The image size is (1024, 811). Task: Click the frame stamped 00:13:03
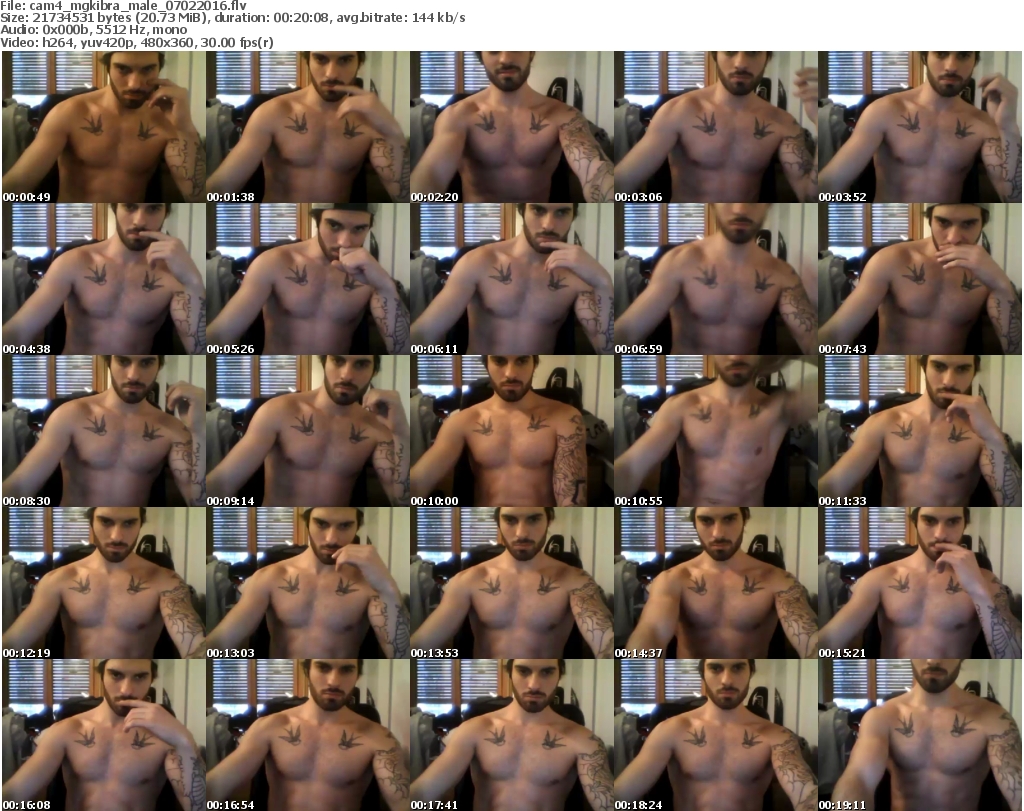coord(308,583)
